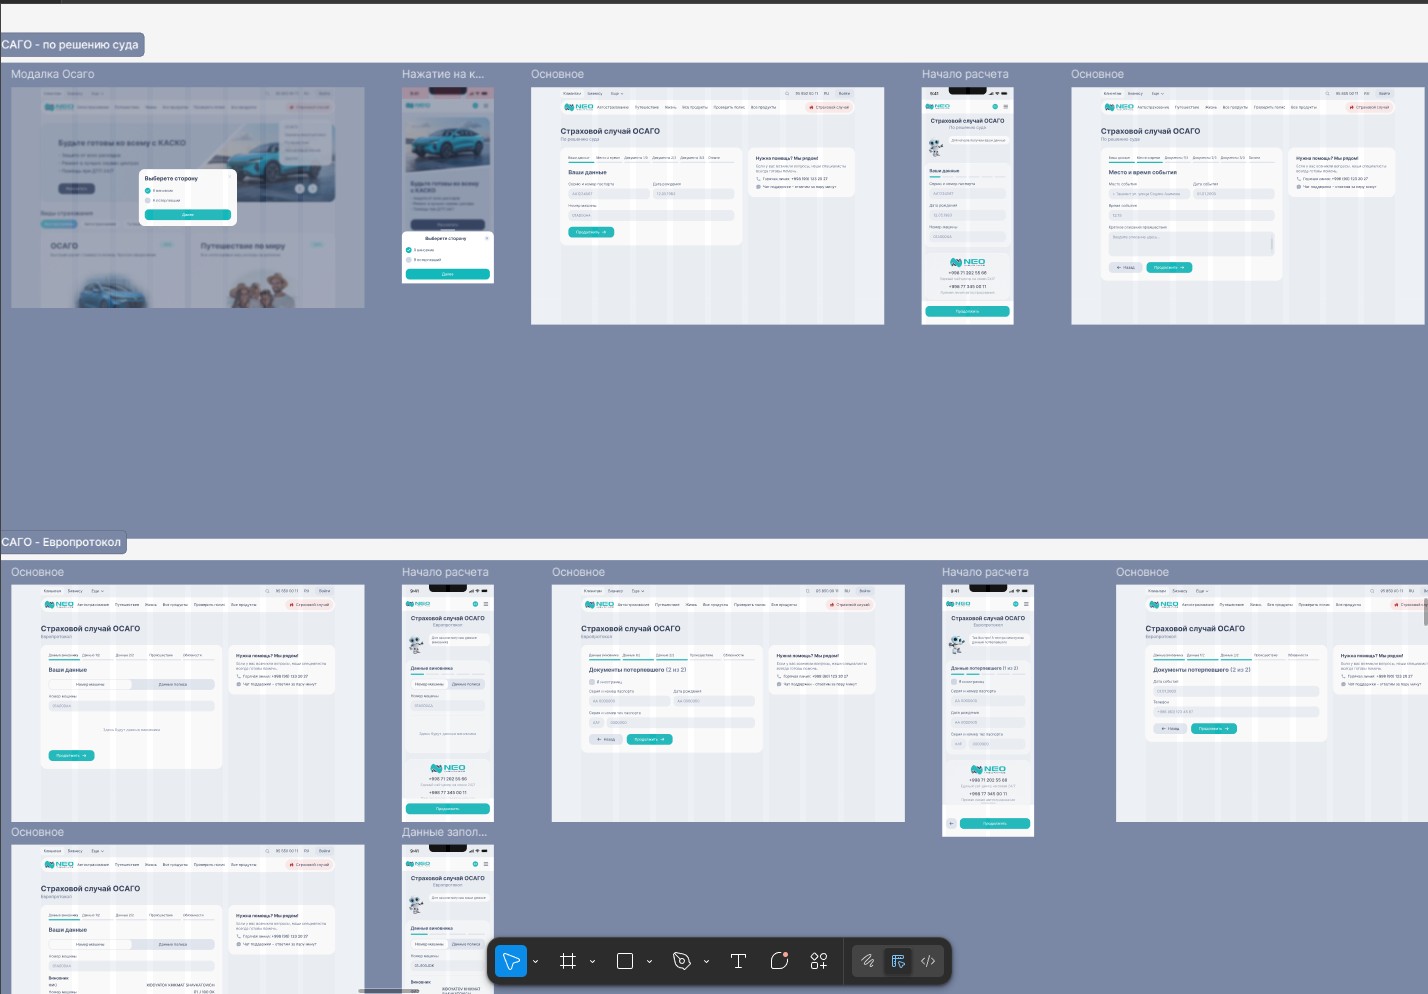Switch to Draw mode squiggle icon
This screenshot has width=1428, height=994.
868,961
